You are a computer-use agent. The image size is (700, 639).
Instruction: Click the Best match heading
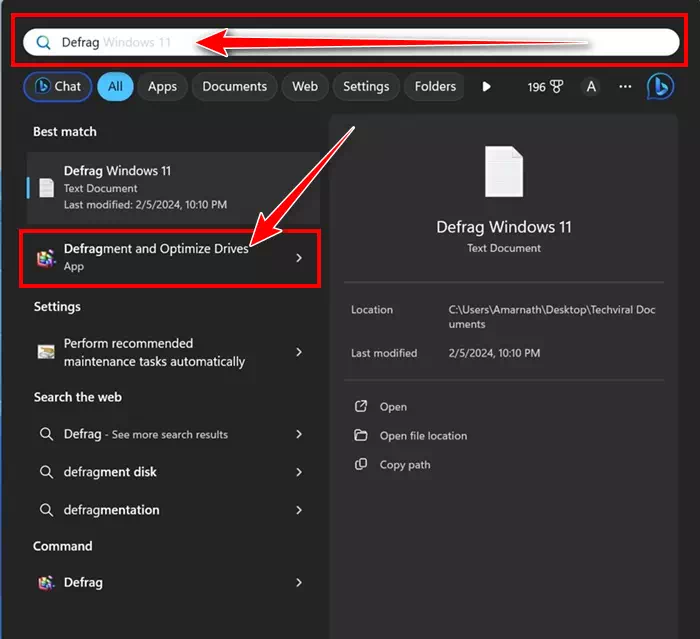click(65, 132)
